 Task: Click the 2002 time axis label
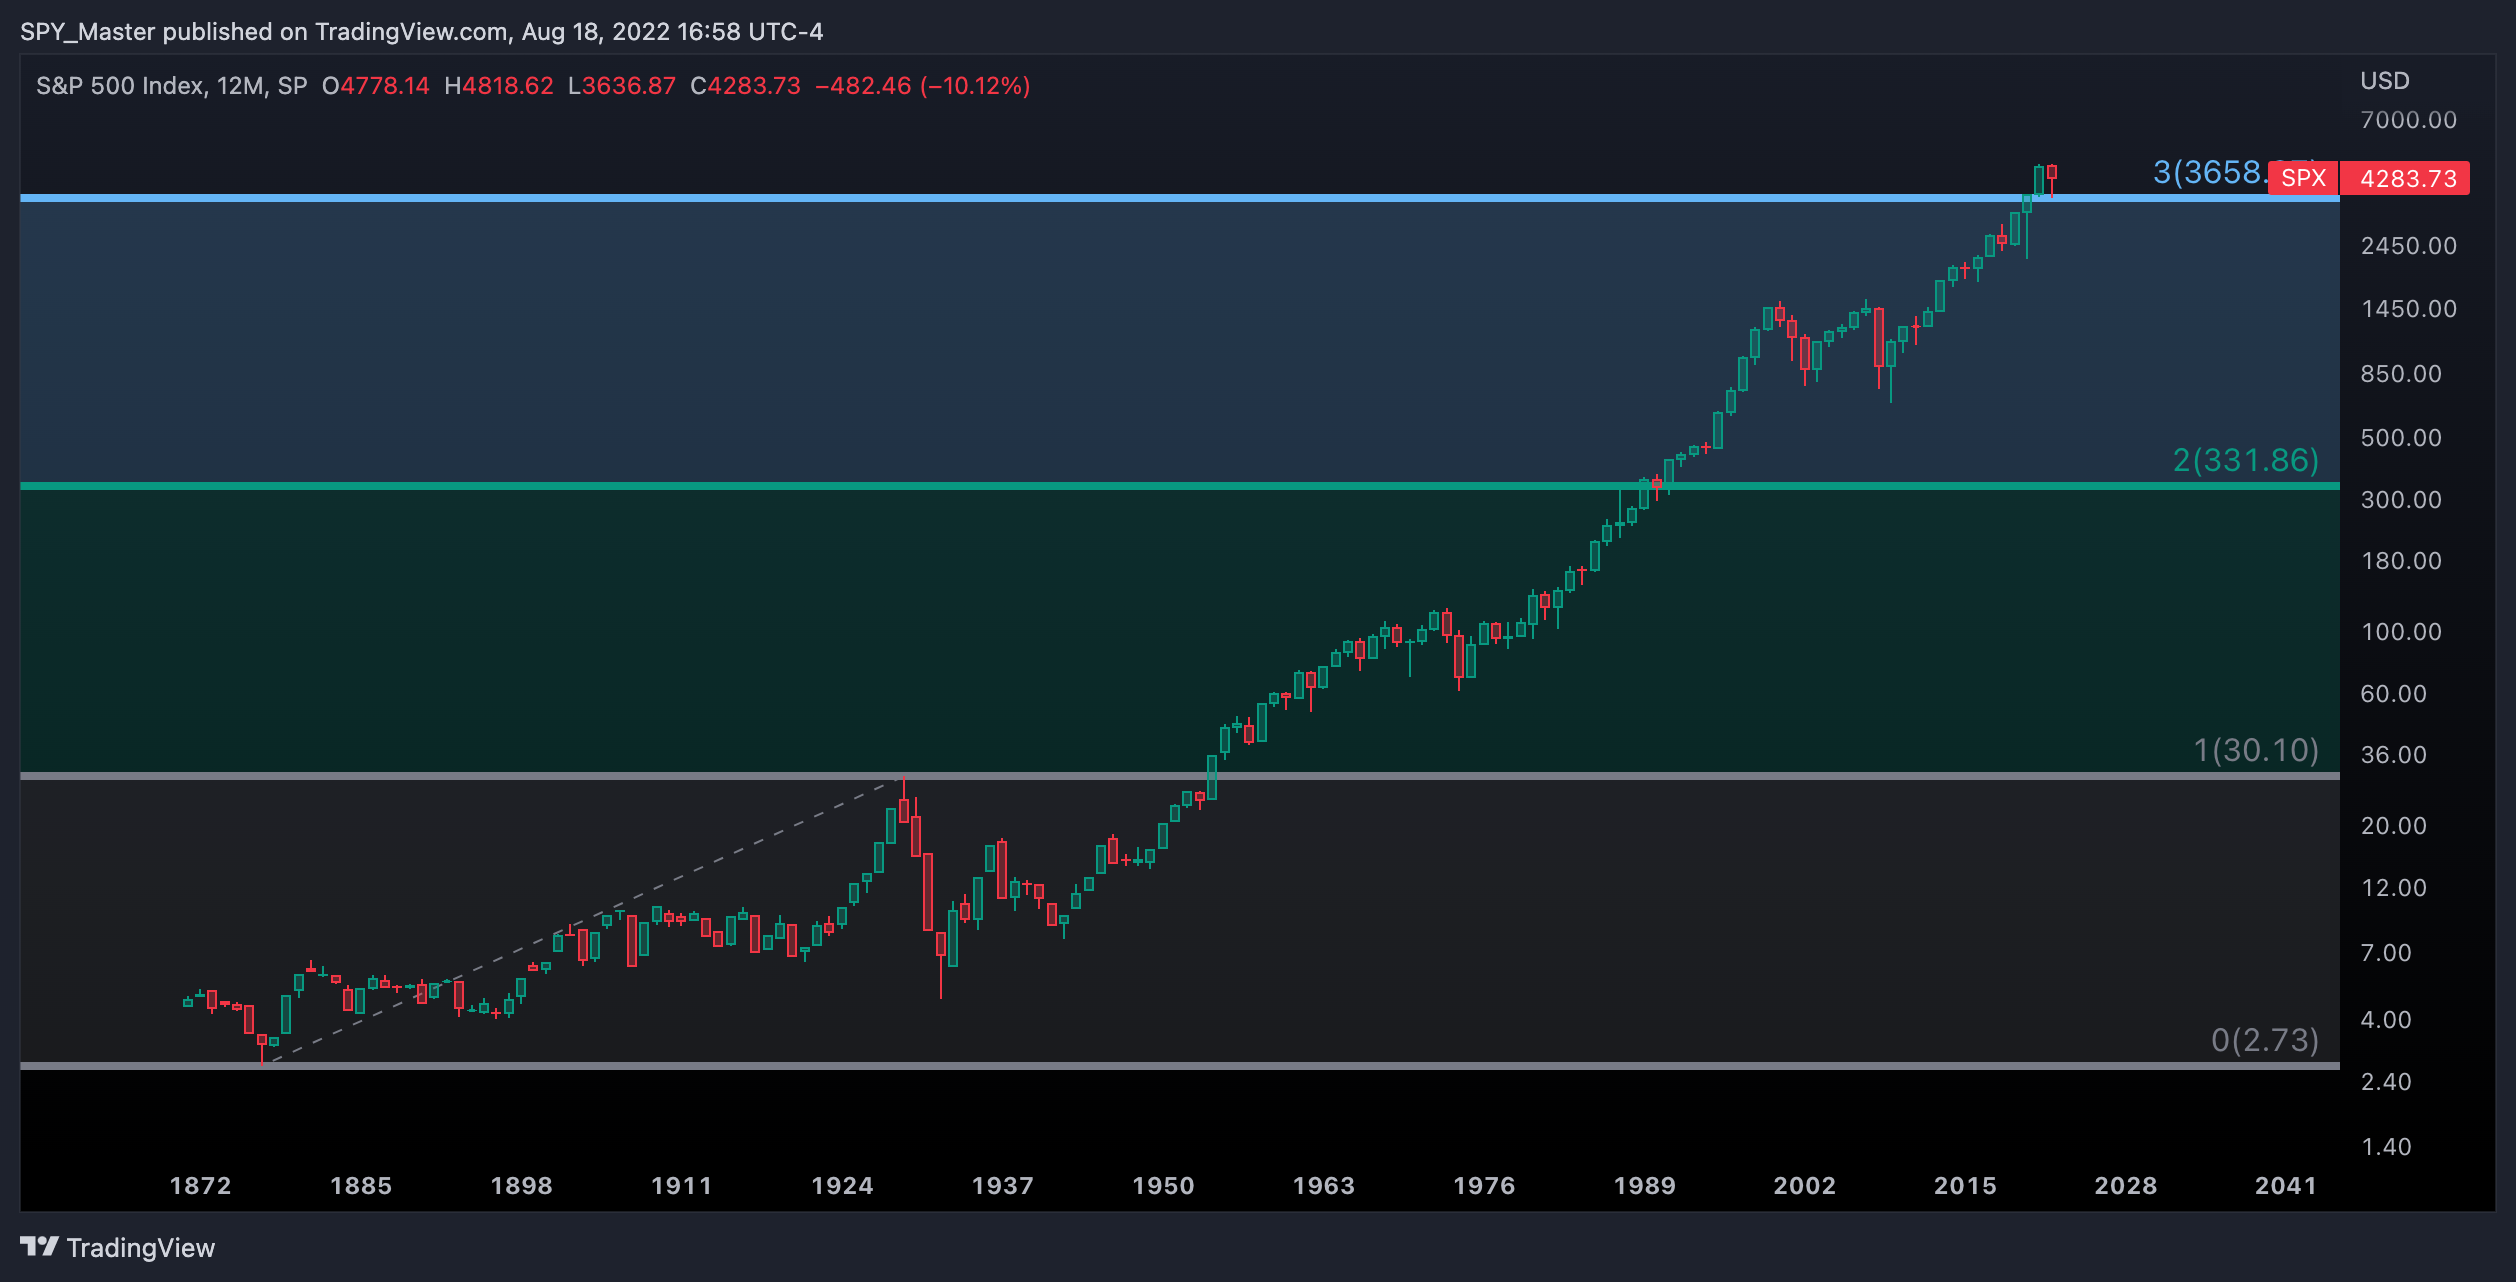1804,1186
